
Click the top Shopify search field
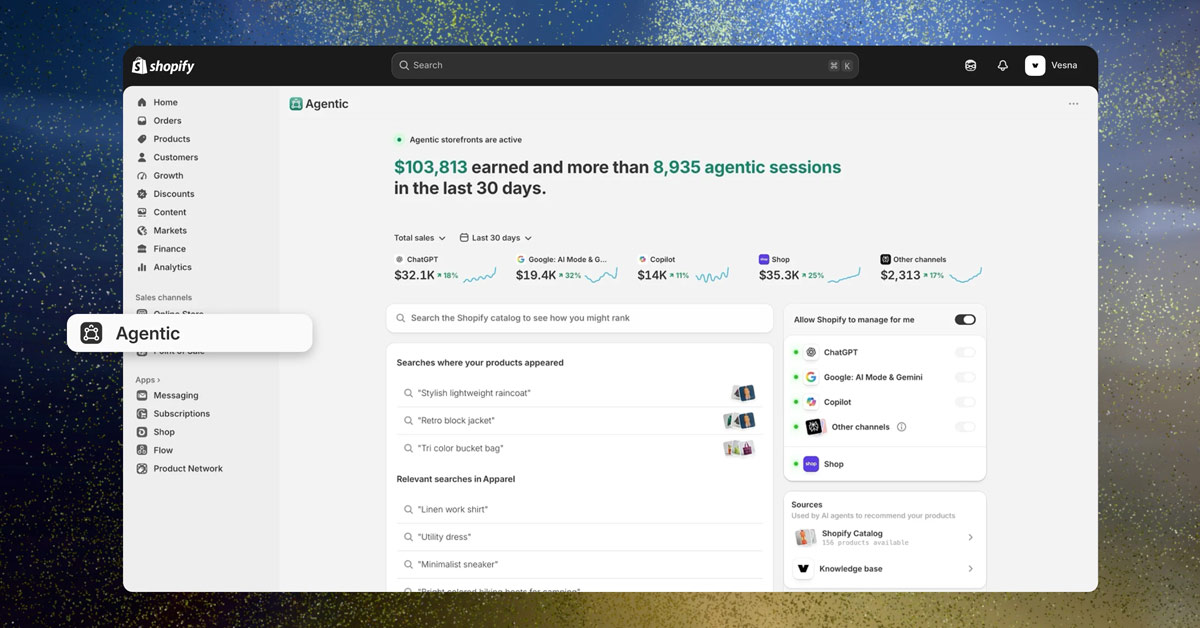coord(625,65)
